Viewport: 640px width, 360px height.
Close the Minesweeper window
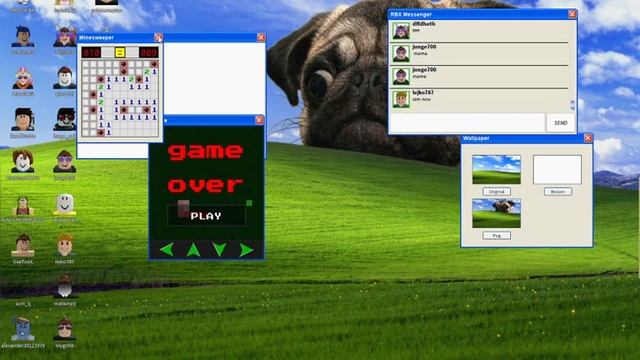coord(158,38)
